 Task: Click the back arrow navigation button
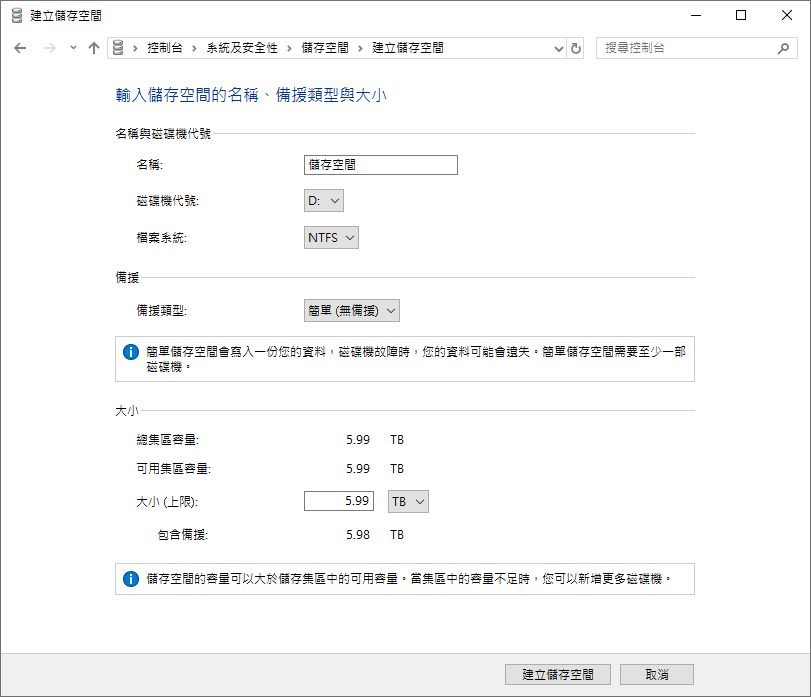tap(20, 48)
